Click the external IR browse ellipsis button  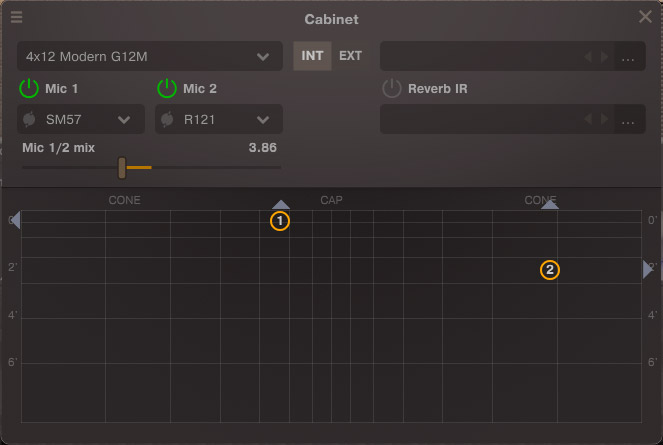pos(628,57)
